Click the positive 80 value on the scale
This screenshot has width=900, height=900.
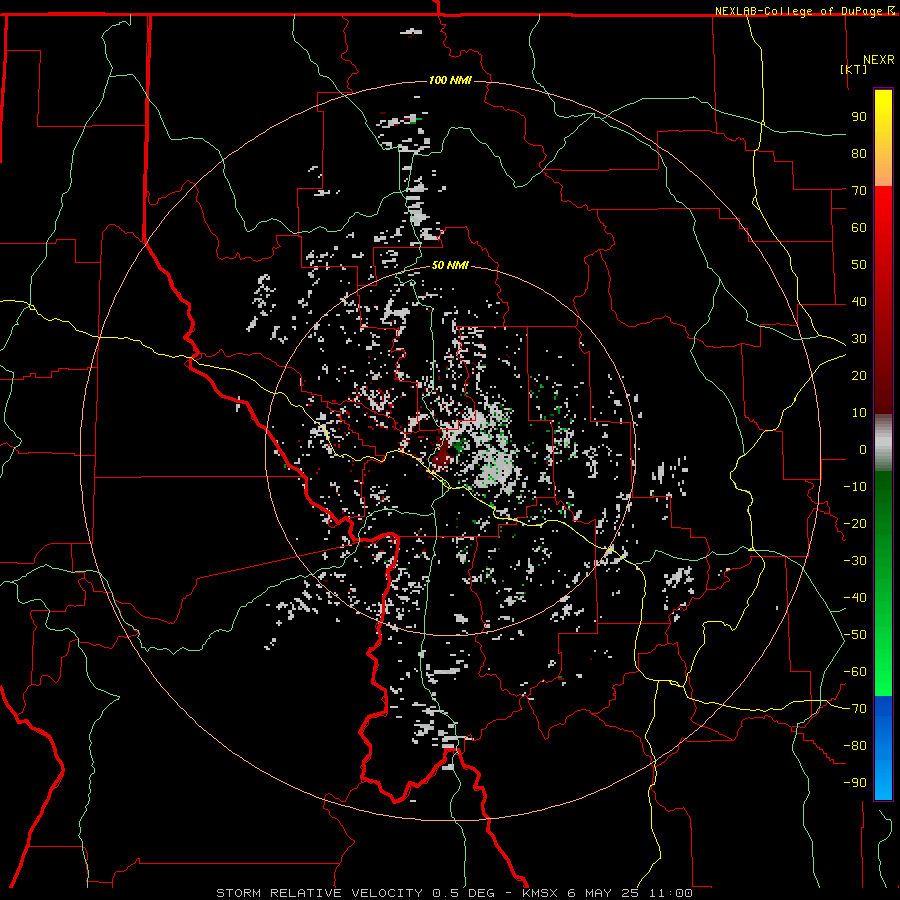859,153
